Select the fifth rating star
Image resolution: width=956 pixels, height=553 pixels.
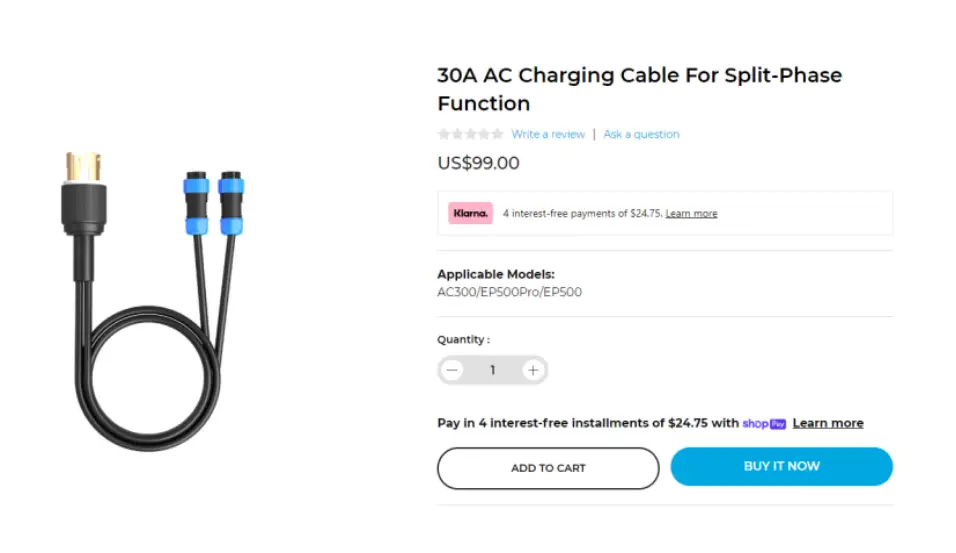(498, 134)
